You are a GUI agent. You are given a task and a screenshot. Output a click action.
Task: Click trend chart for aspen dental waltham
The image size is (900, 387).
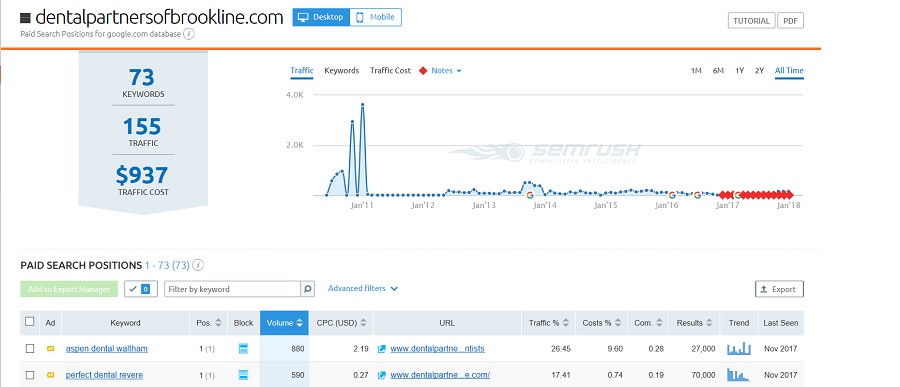point(739,349)
